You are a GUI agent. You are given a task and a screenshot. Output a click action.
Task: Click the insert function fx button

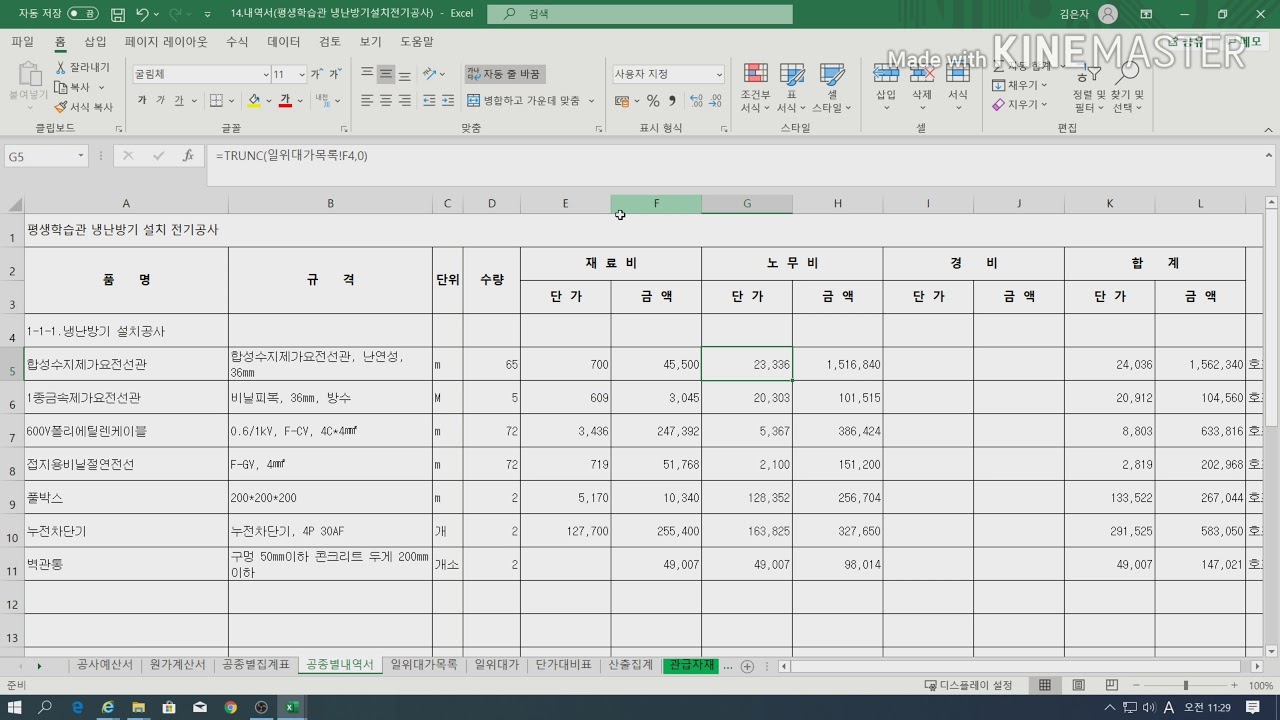pyautogui.click(x=188, y=156)
